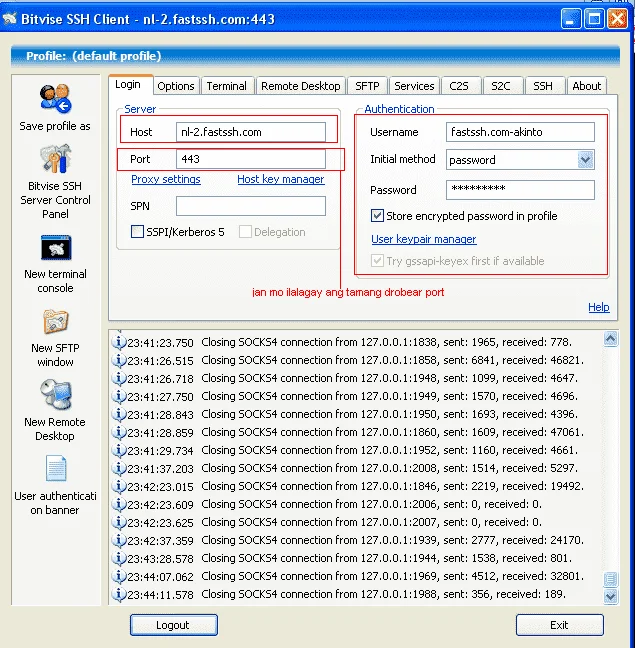
Task: Open the Initial method dropdown
Action: click(x=585, y=160)
